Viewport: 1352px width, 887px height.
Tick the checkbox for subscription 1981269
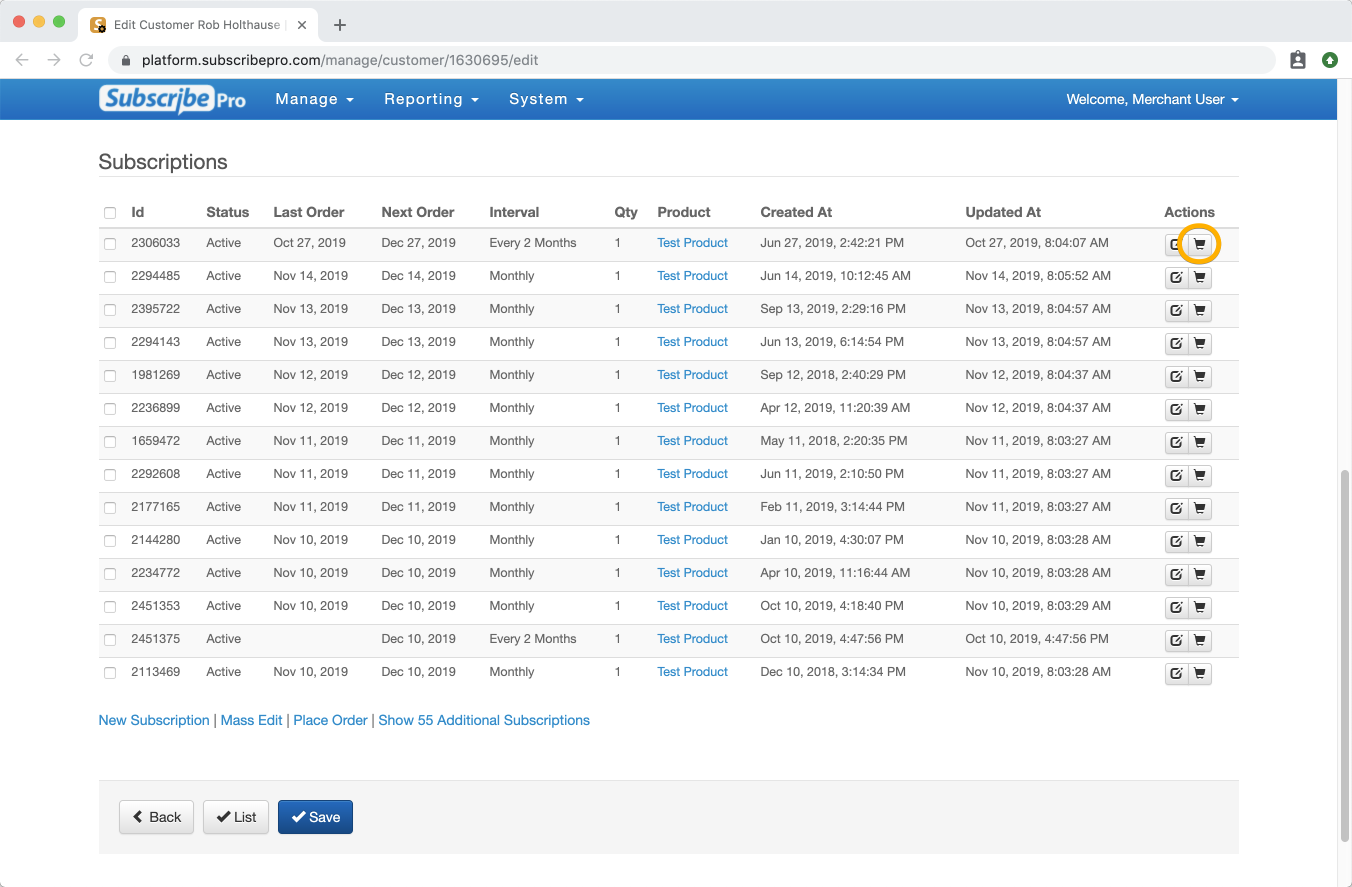click(x=110, y=376)
